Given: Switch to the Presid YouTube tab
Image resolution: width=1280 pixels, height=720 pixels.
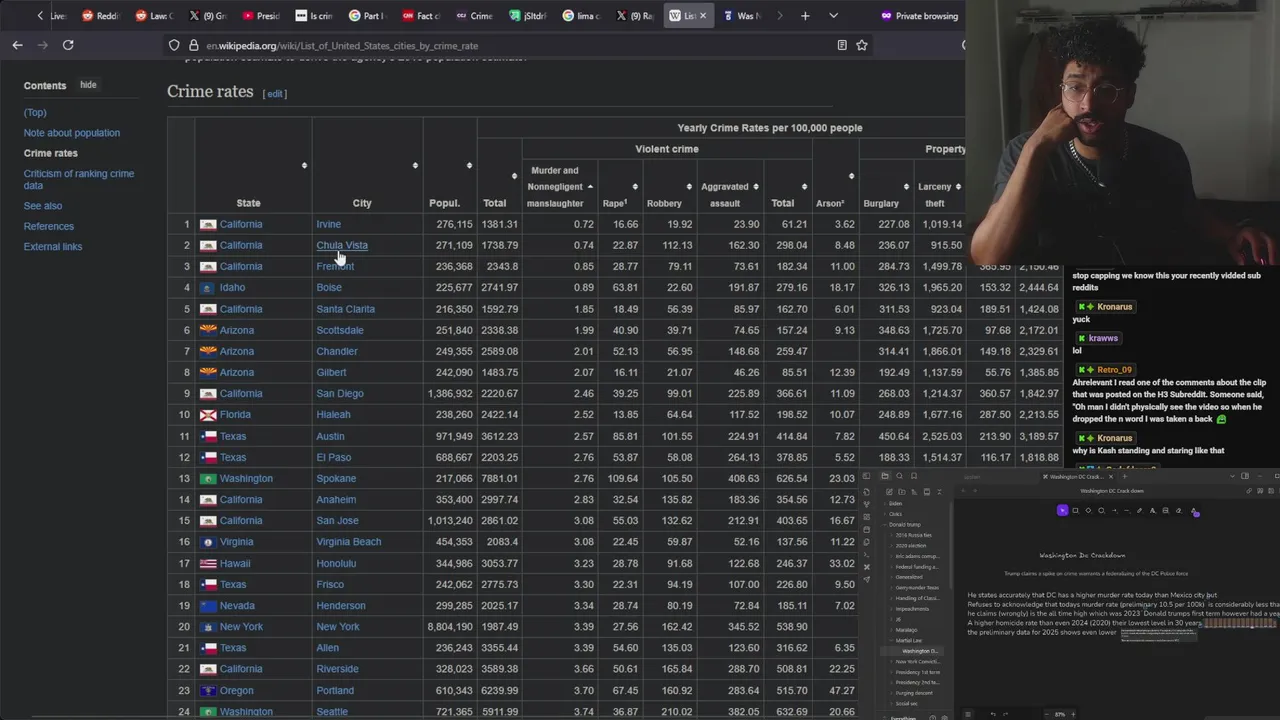Looking at the screenshot, I should [261, 16].
